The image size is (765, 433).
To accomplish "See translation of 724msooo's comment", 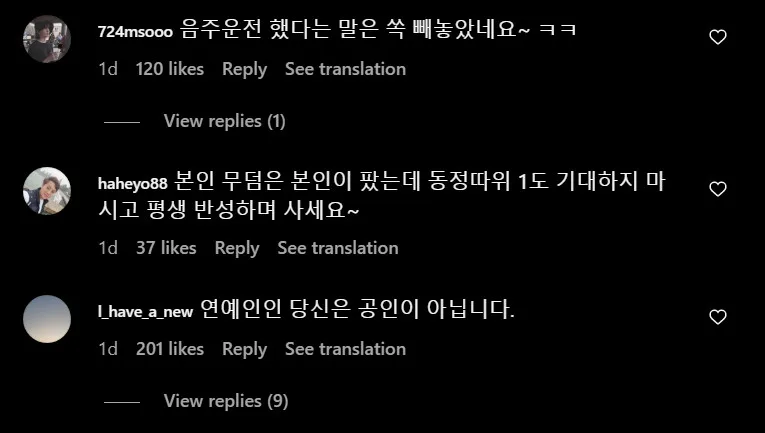I will tap(345, 69).
